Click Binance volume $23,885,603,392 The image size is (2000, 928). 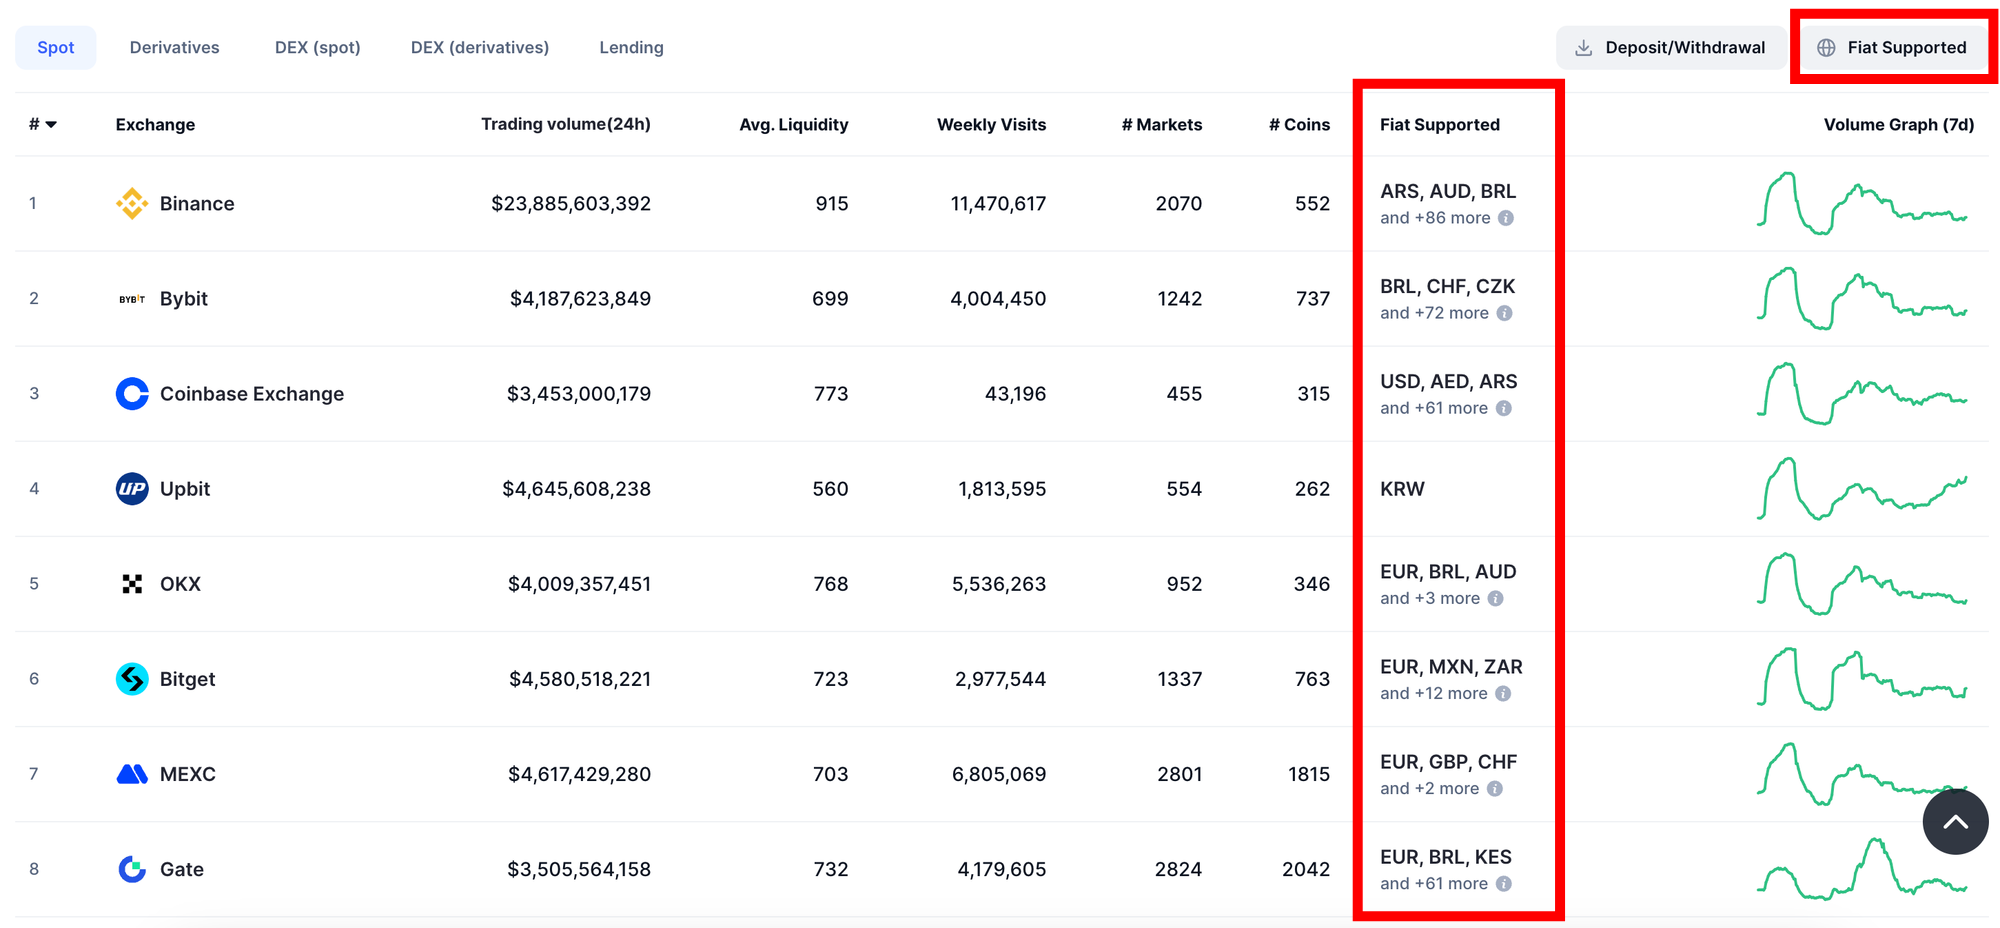(571, 204)
